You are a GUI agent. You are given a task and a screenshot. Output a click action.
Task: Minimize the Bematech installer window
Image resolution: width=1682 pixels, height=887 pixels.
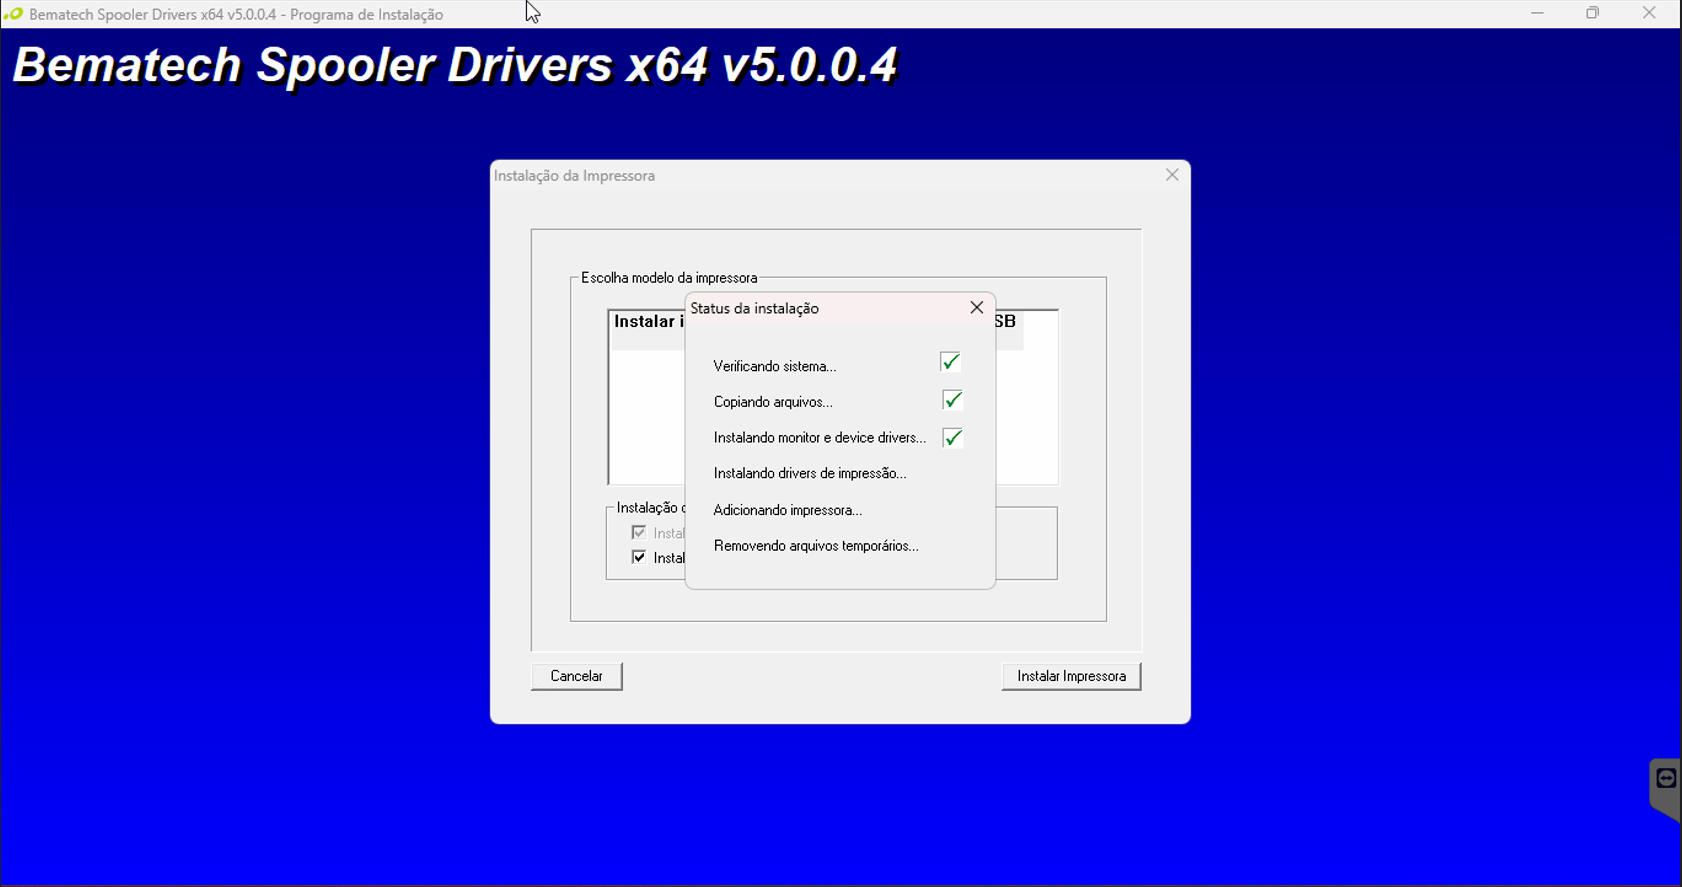click(1537, 14)
